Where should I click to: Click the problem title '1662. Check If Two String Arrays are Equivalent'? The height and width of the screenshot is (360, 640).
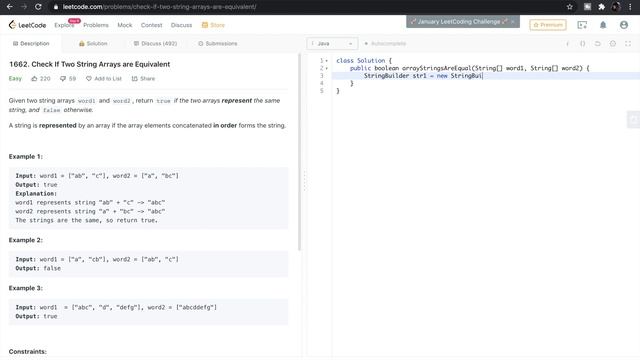click(89, 64)
